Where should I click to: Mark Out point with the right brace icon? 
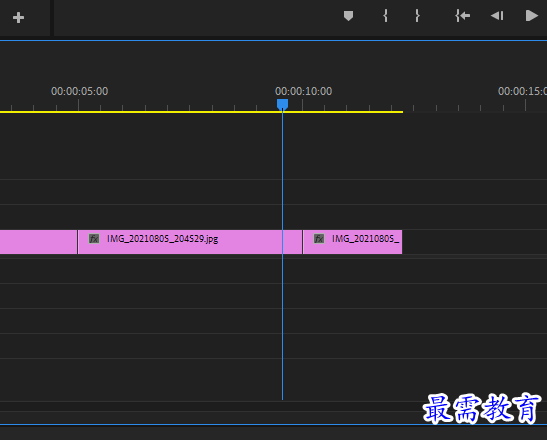click(x=417, y=16)
